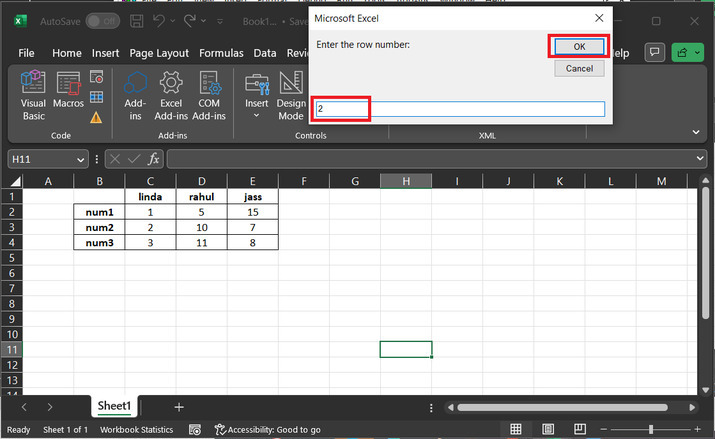Click the zoom in plus button
The image size is (715, 439).
tap(697, 429)
